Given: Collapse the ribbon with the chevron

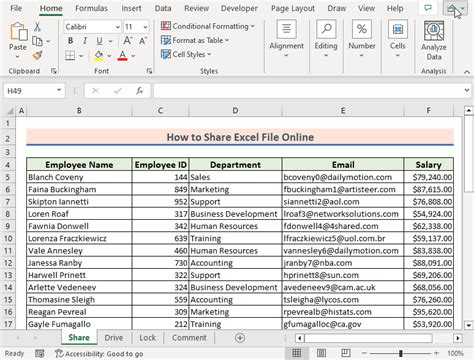Looking at the screenshot, I should (x=467, y=72).
